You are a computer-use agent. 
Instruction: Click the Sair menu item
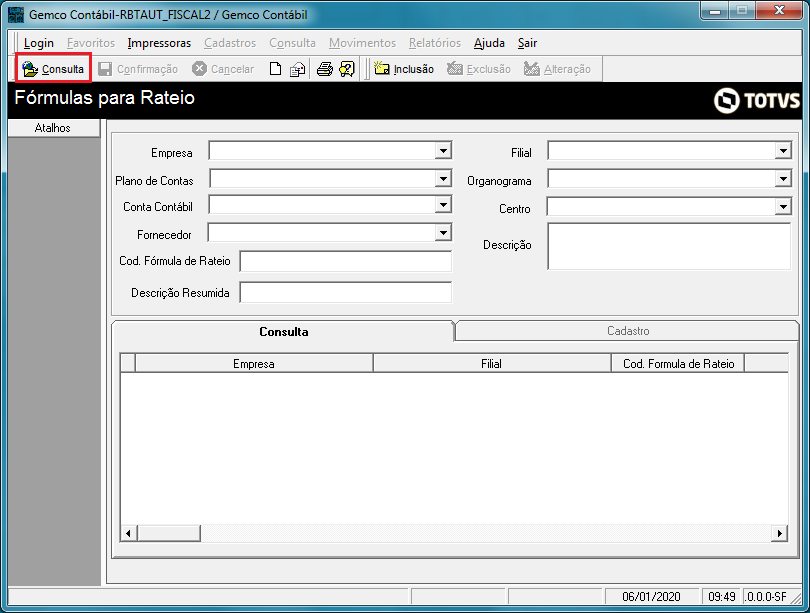[527, 43]
